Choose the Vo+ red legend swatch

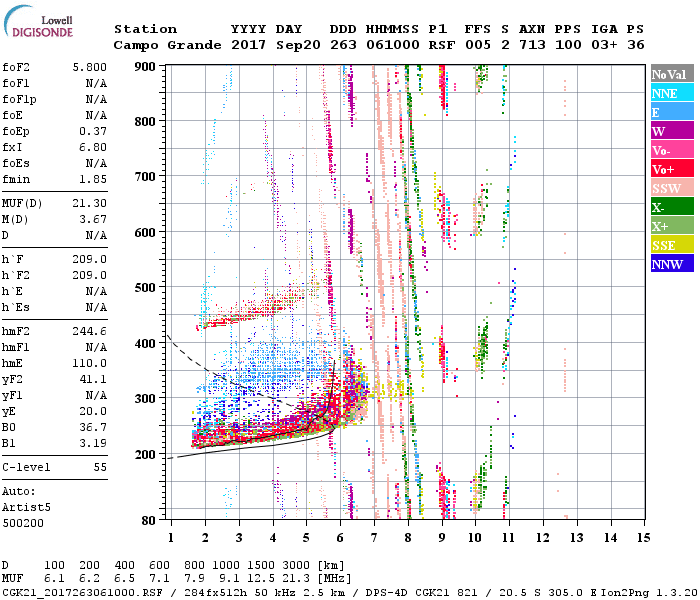(670, 169)
